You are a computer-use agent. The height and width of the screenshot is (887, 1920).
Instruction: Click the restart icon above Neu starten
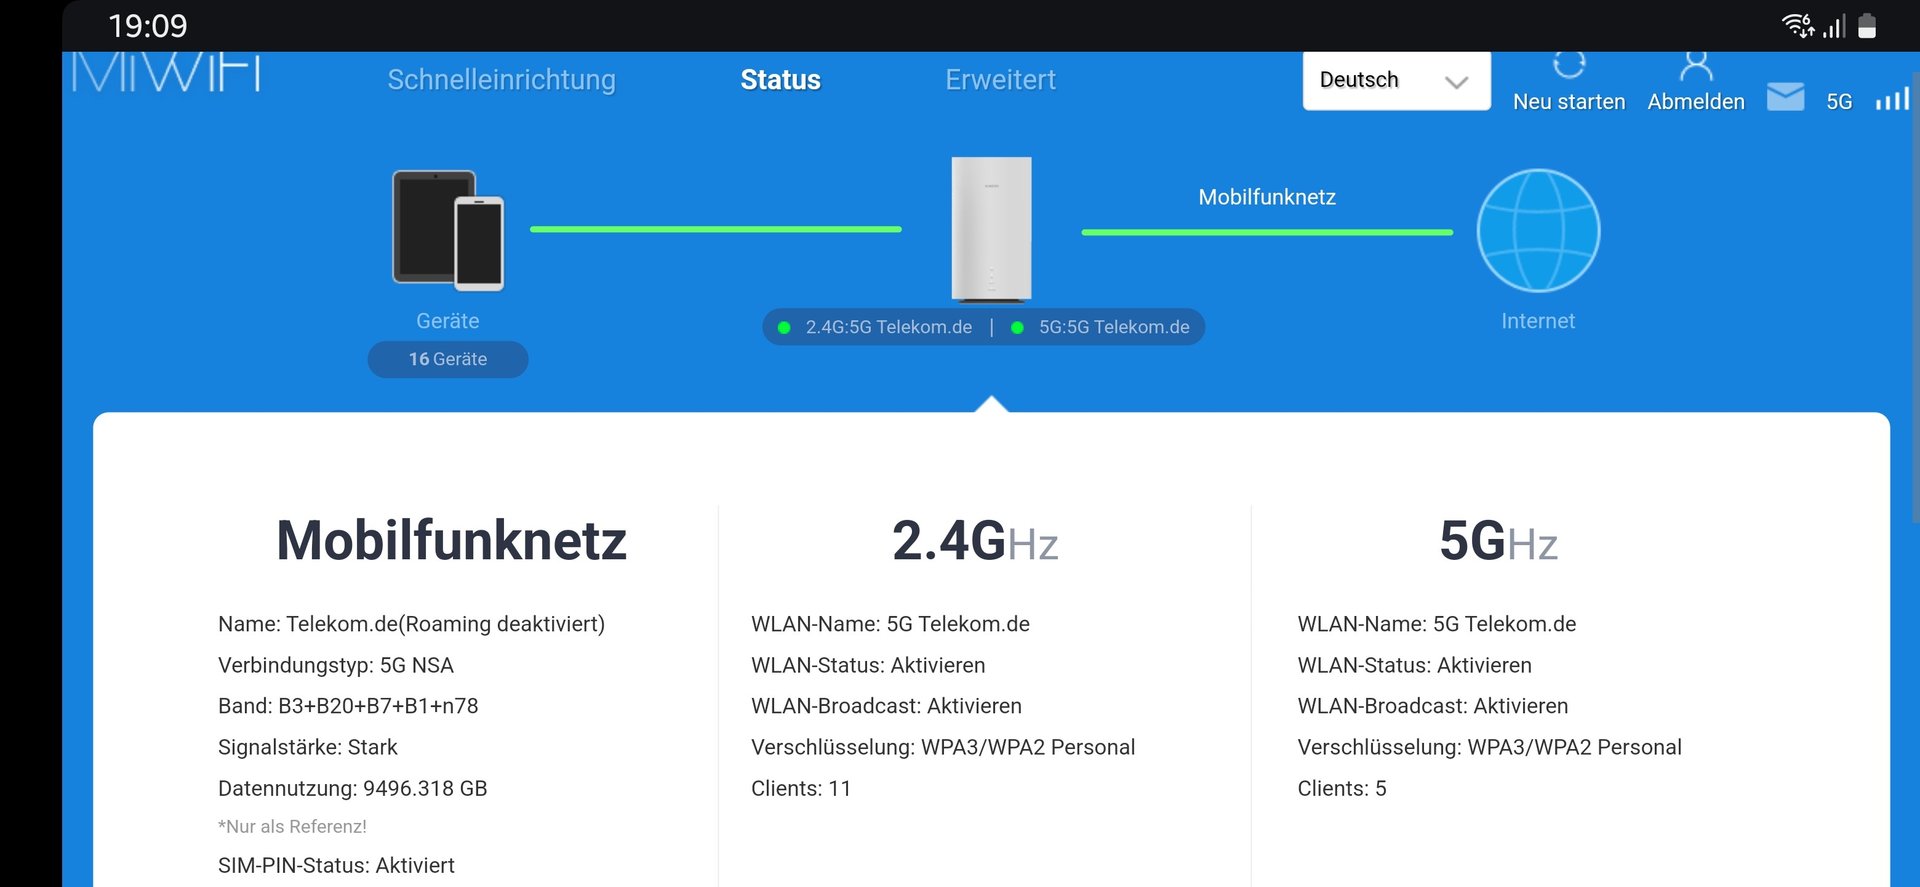coord(1569,65)
